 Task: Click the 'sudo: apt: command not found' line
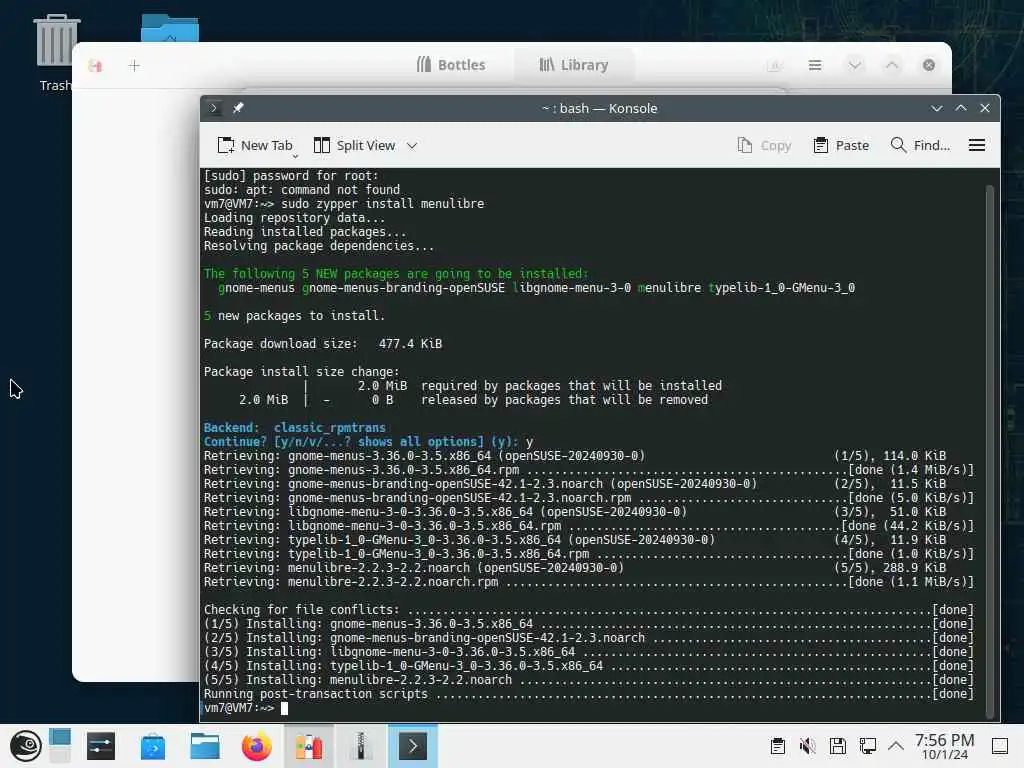tap(302, 189)
